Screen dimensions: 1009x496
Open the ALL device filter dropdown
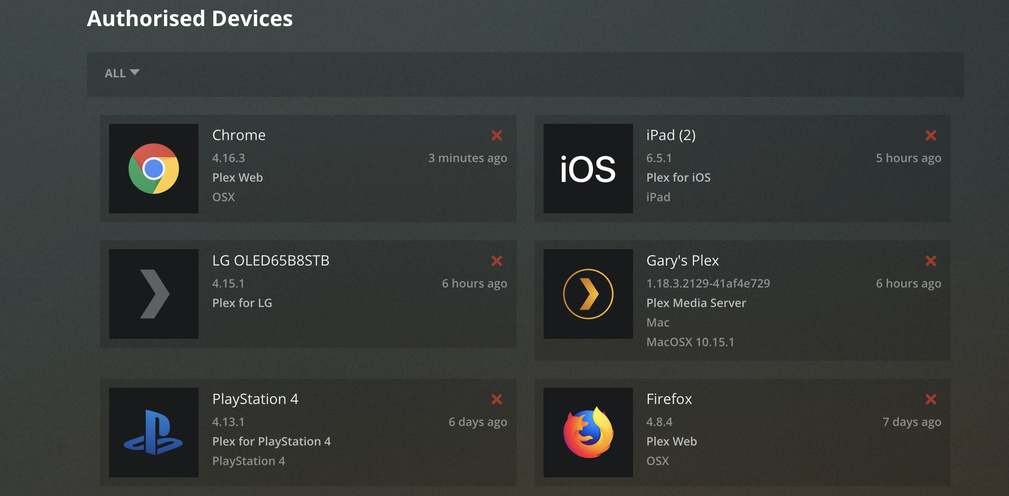122,73
